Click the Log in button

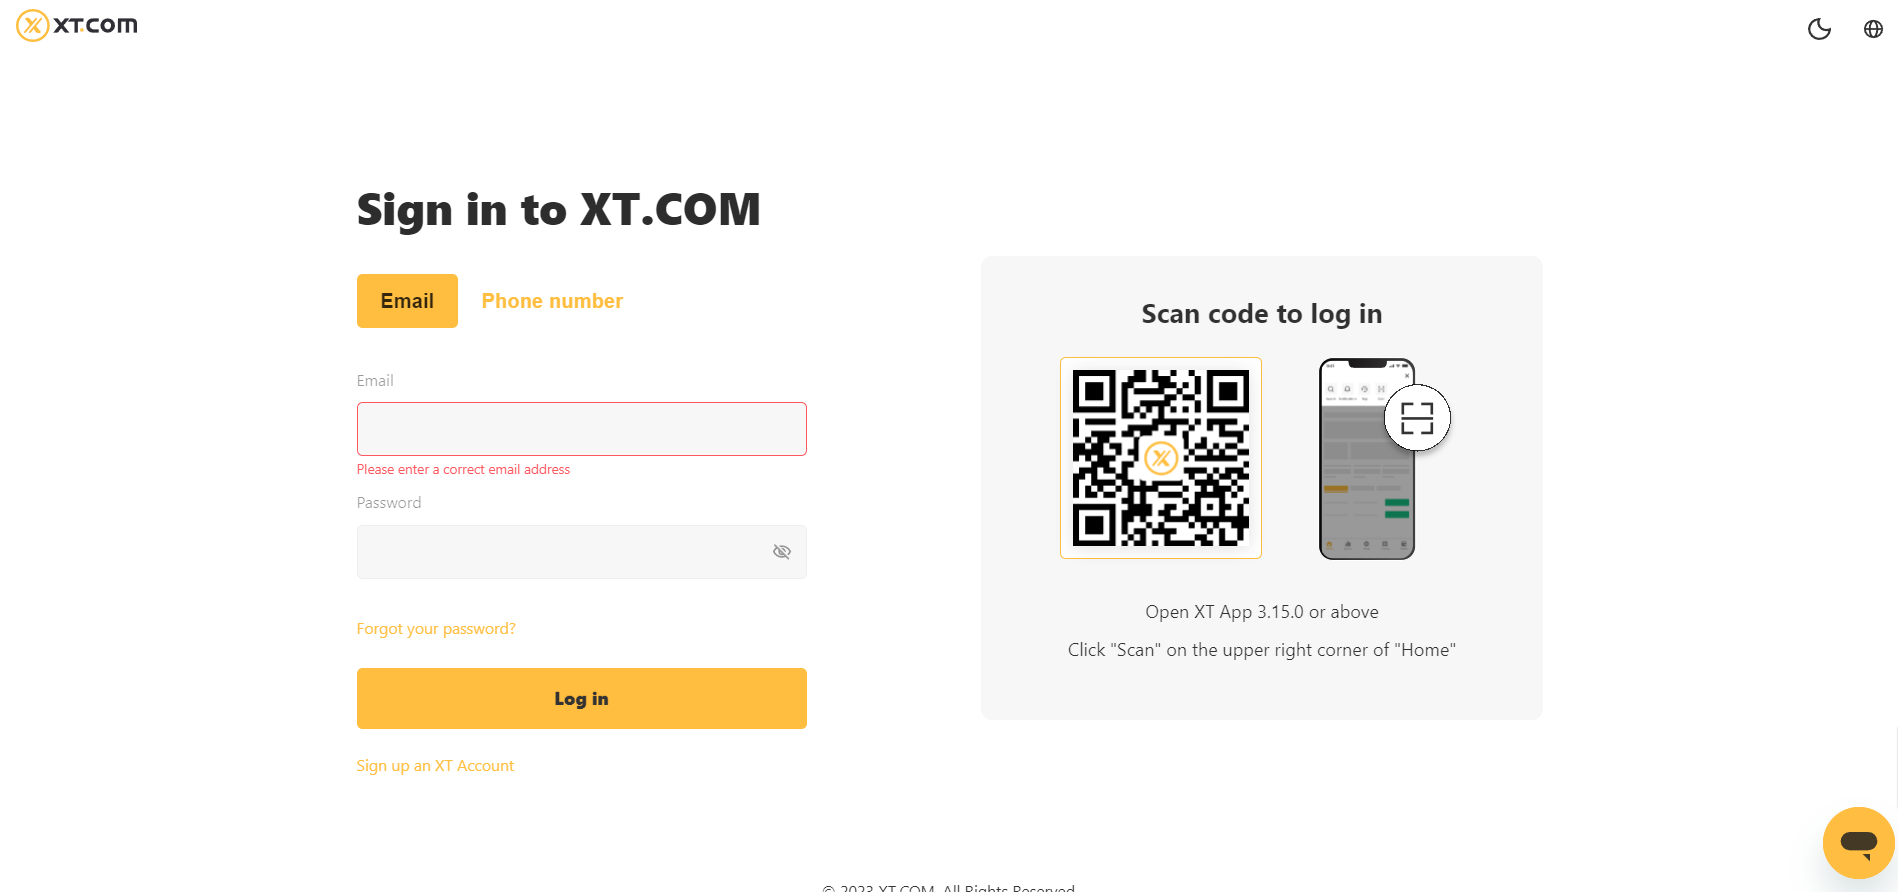point(582,699)
